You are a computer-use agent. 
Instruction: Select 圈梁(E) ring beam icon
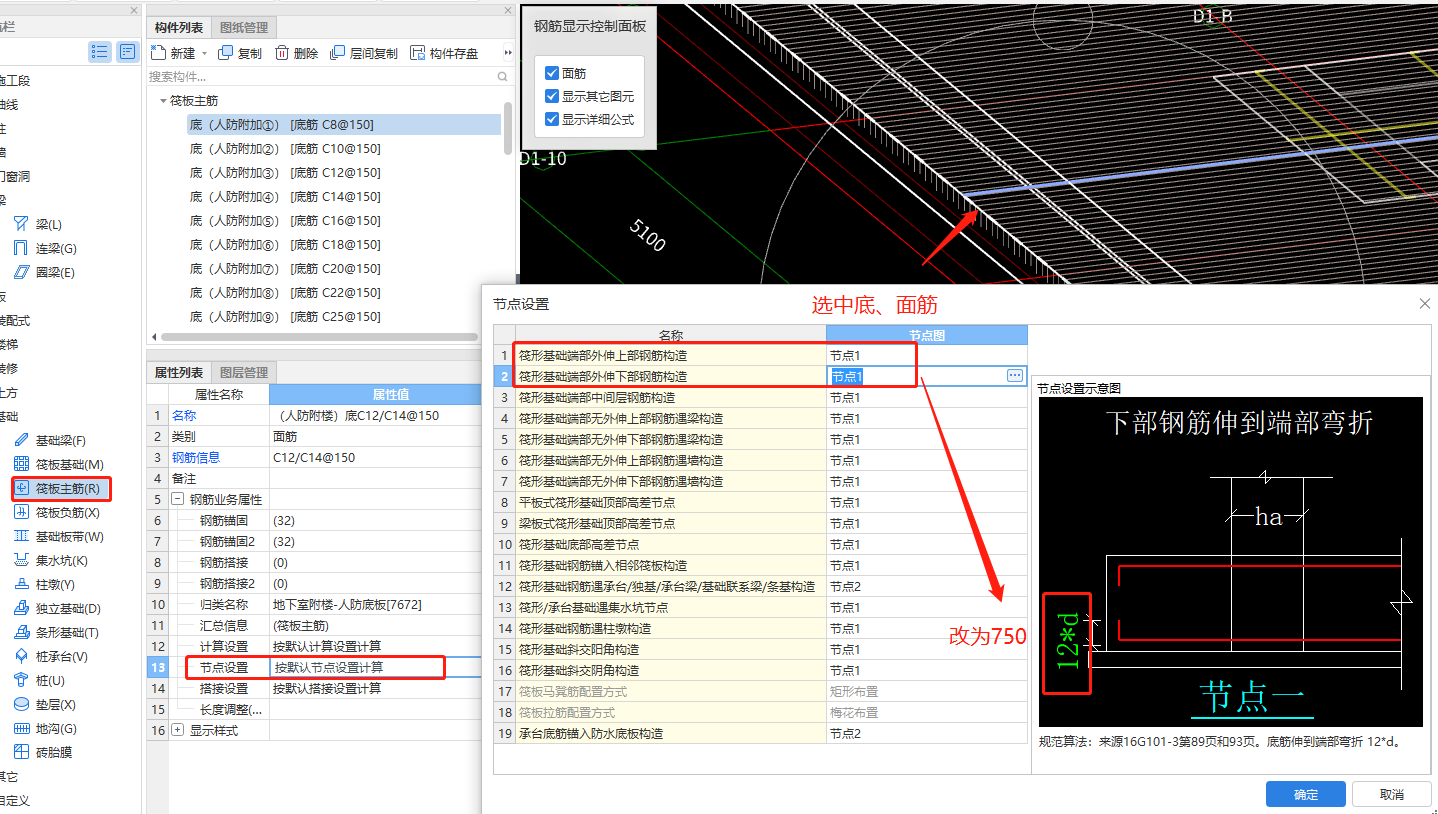point(20,272)
